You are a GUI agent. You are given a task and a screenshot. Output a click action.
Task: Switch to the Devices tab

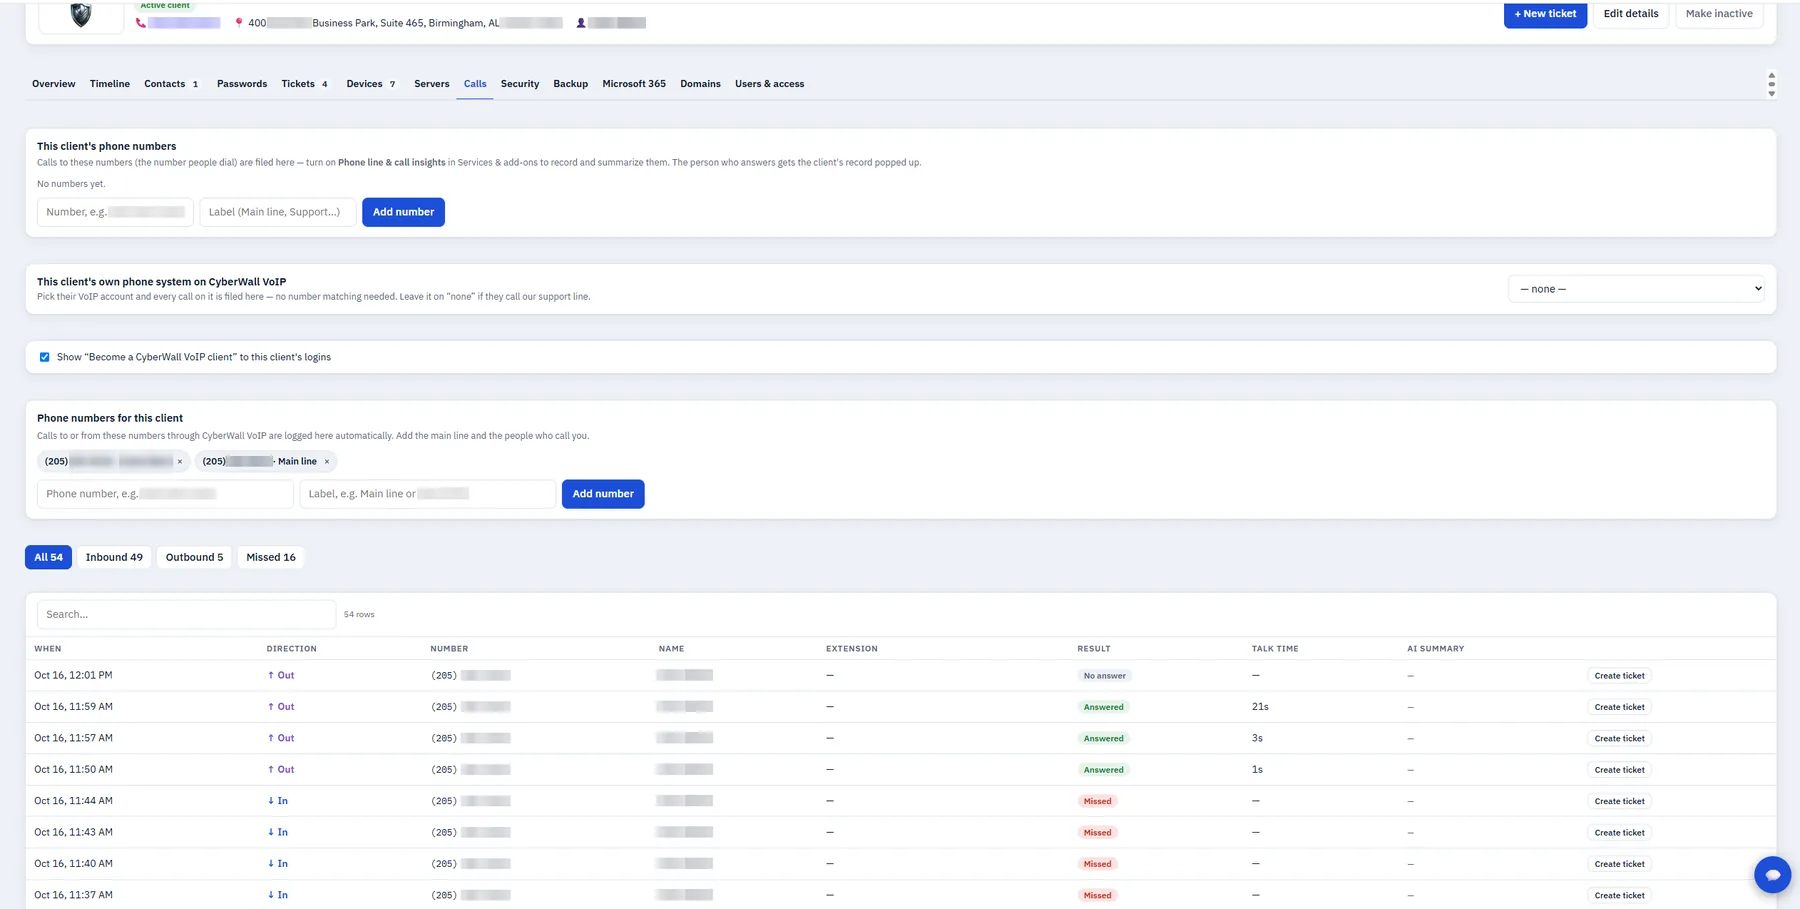(371, 84)
